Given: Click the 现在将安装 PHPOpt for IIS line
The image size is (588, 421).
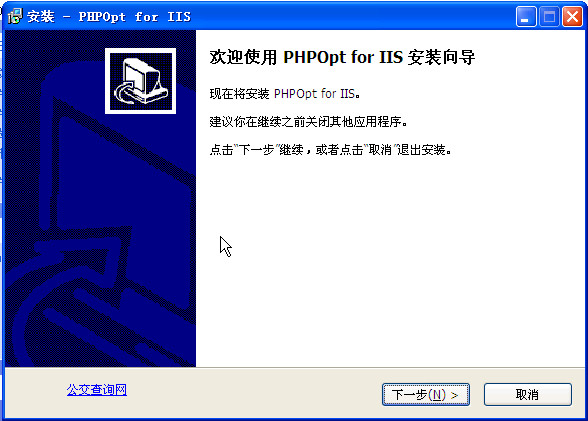Looking at the screenshot, I should (285, 93).
